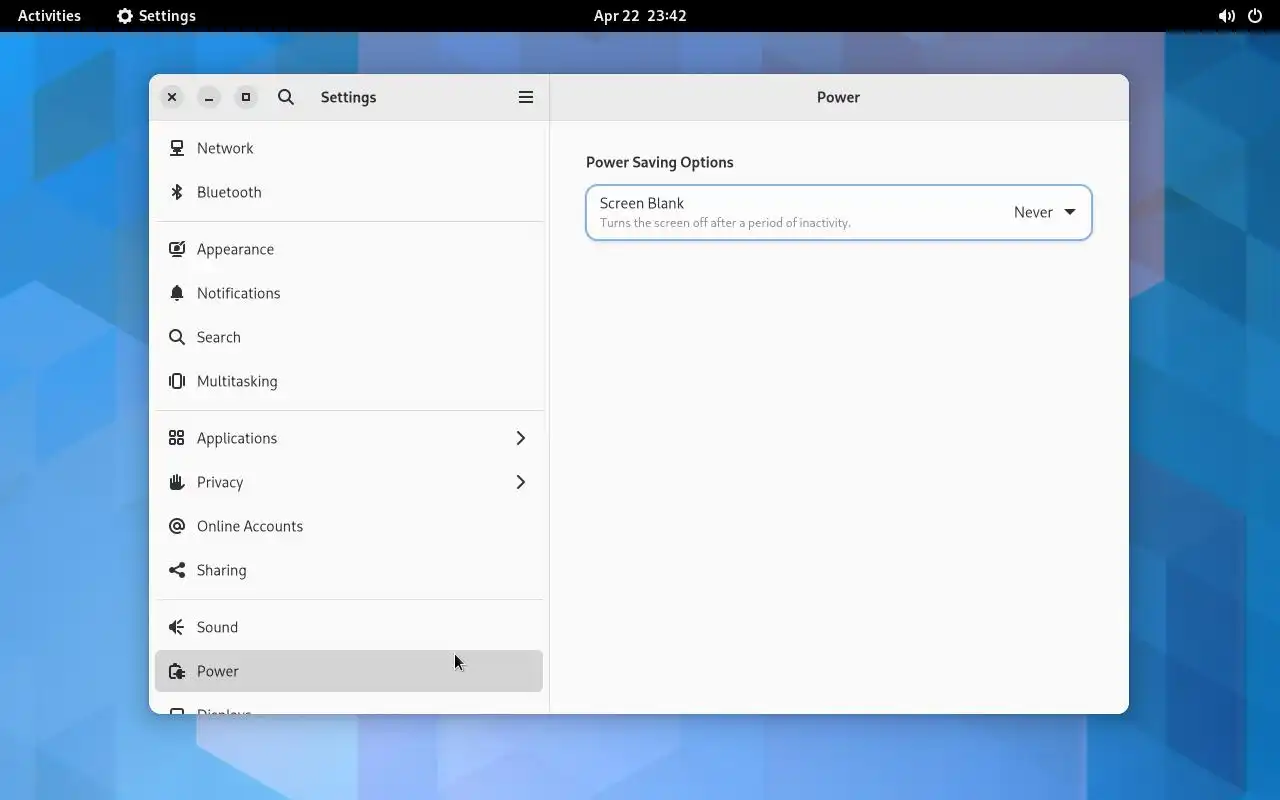The image size is (1280, 800).
Task: Click the Bluetooth icon in sidebar
Action: pos(177,192)
